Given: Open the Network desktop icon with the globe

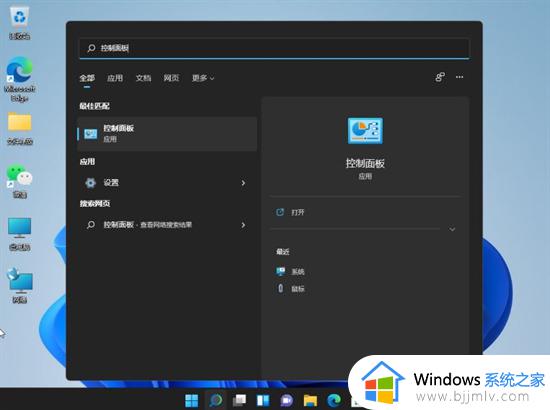Looking at the screenshot, I should coord(20,285).
